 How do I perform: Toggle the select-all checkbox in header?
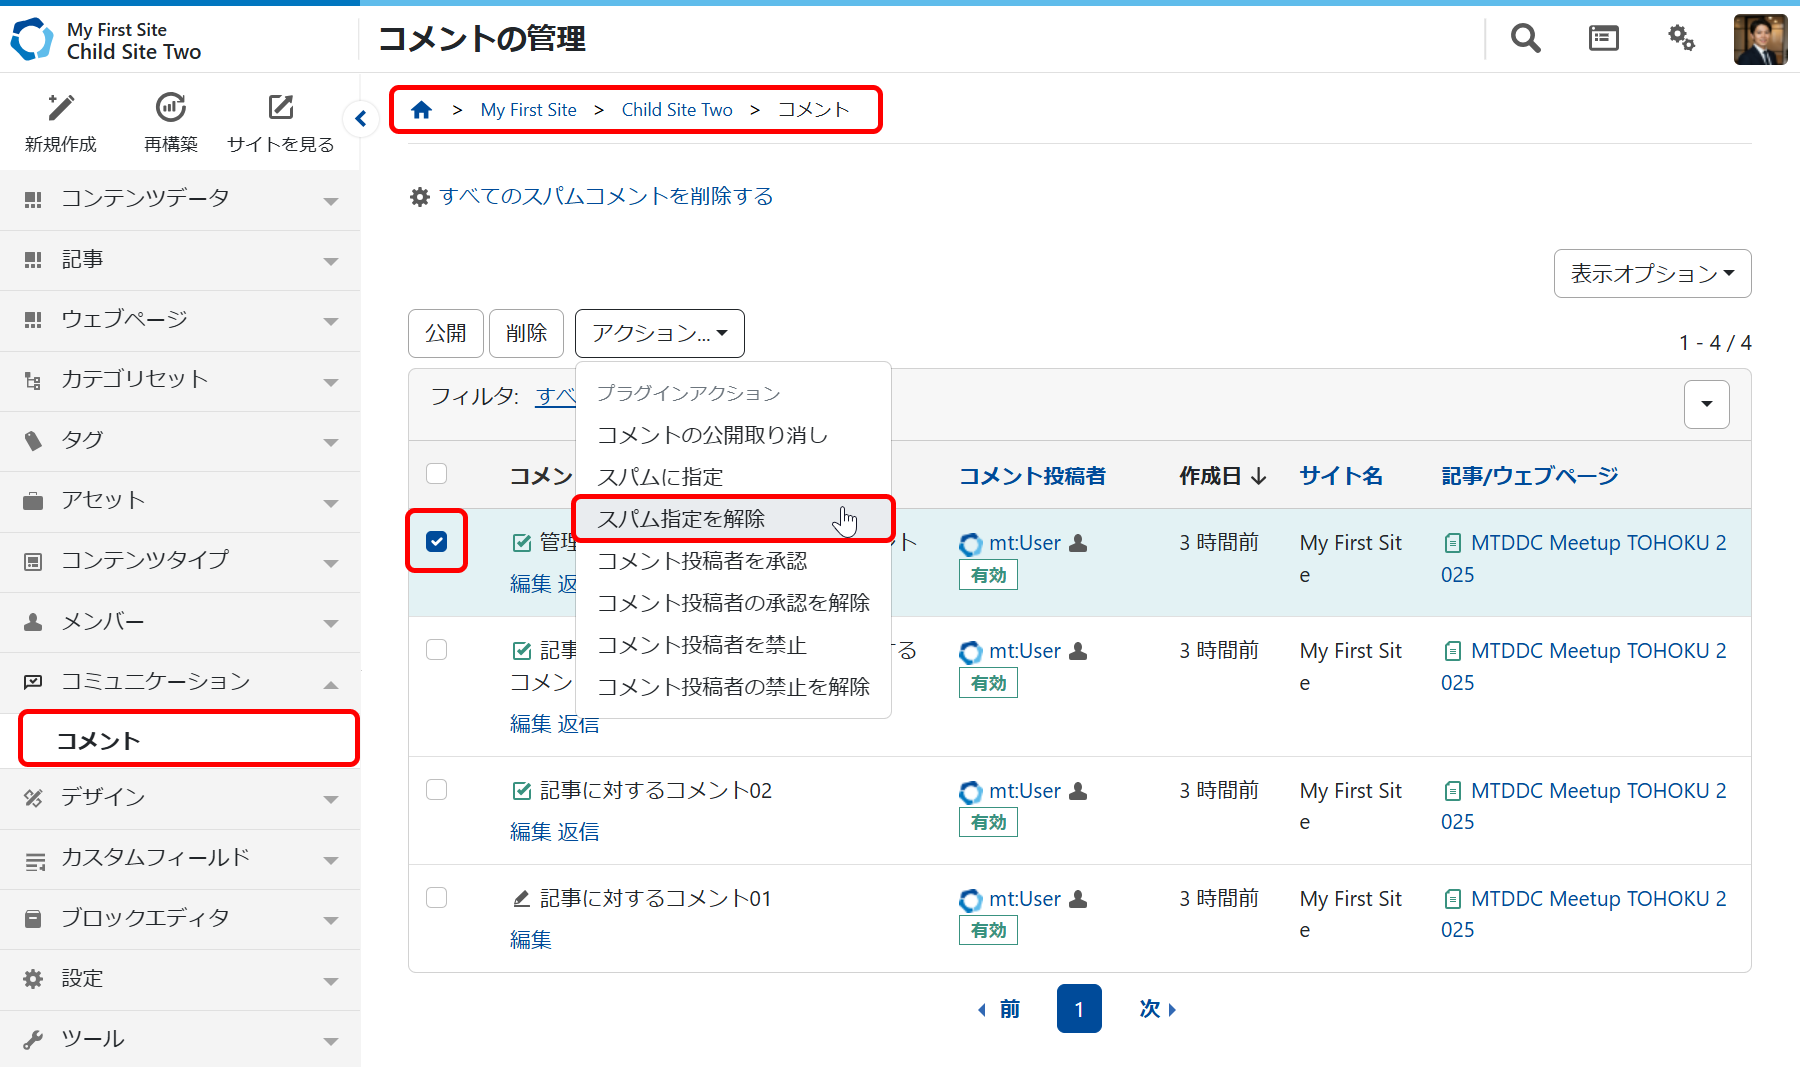pyautogui.click(x=437, y=474)
